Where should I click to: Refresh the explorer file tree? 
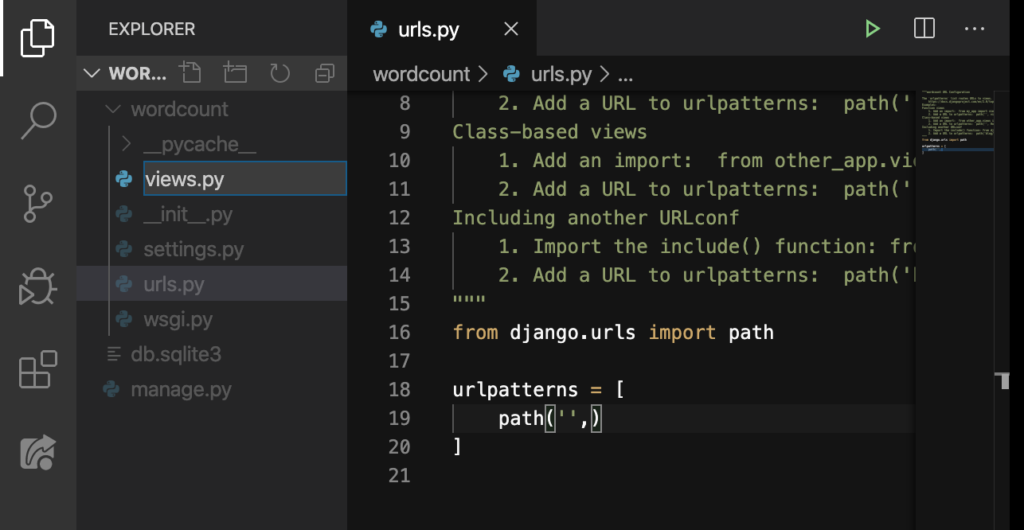(x=280, y=73)
